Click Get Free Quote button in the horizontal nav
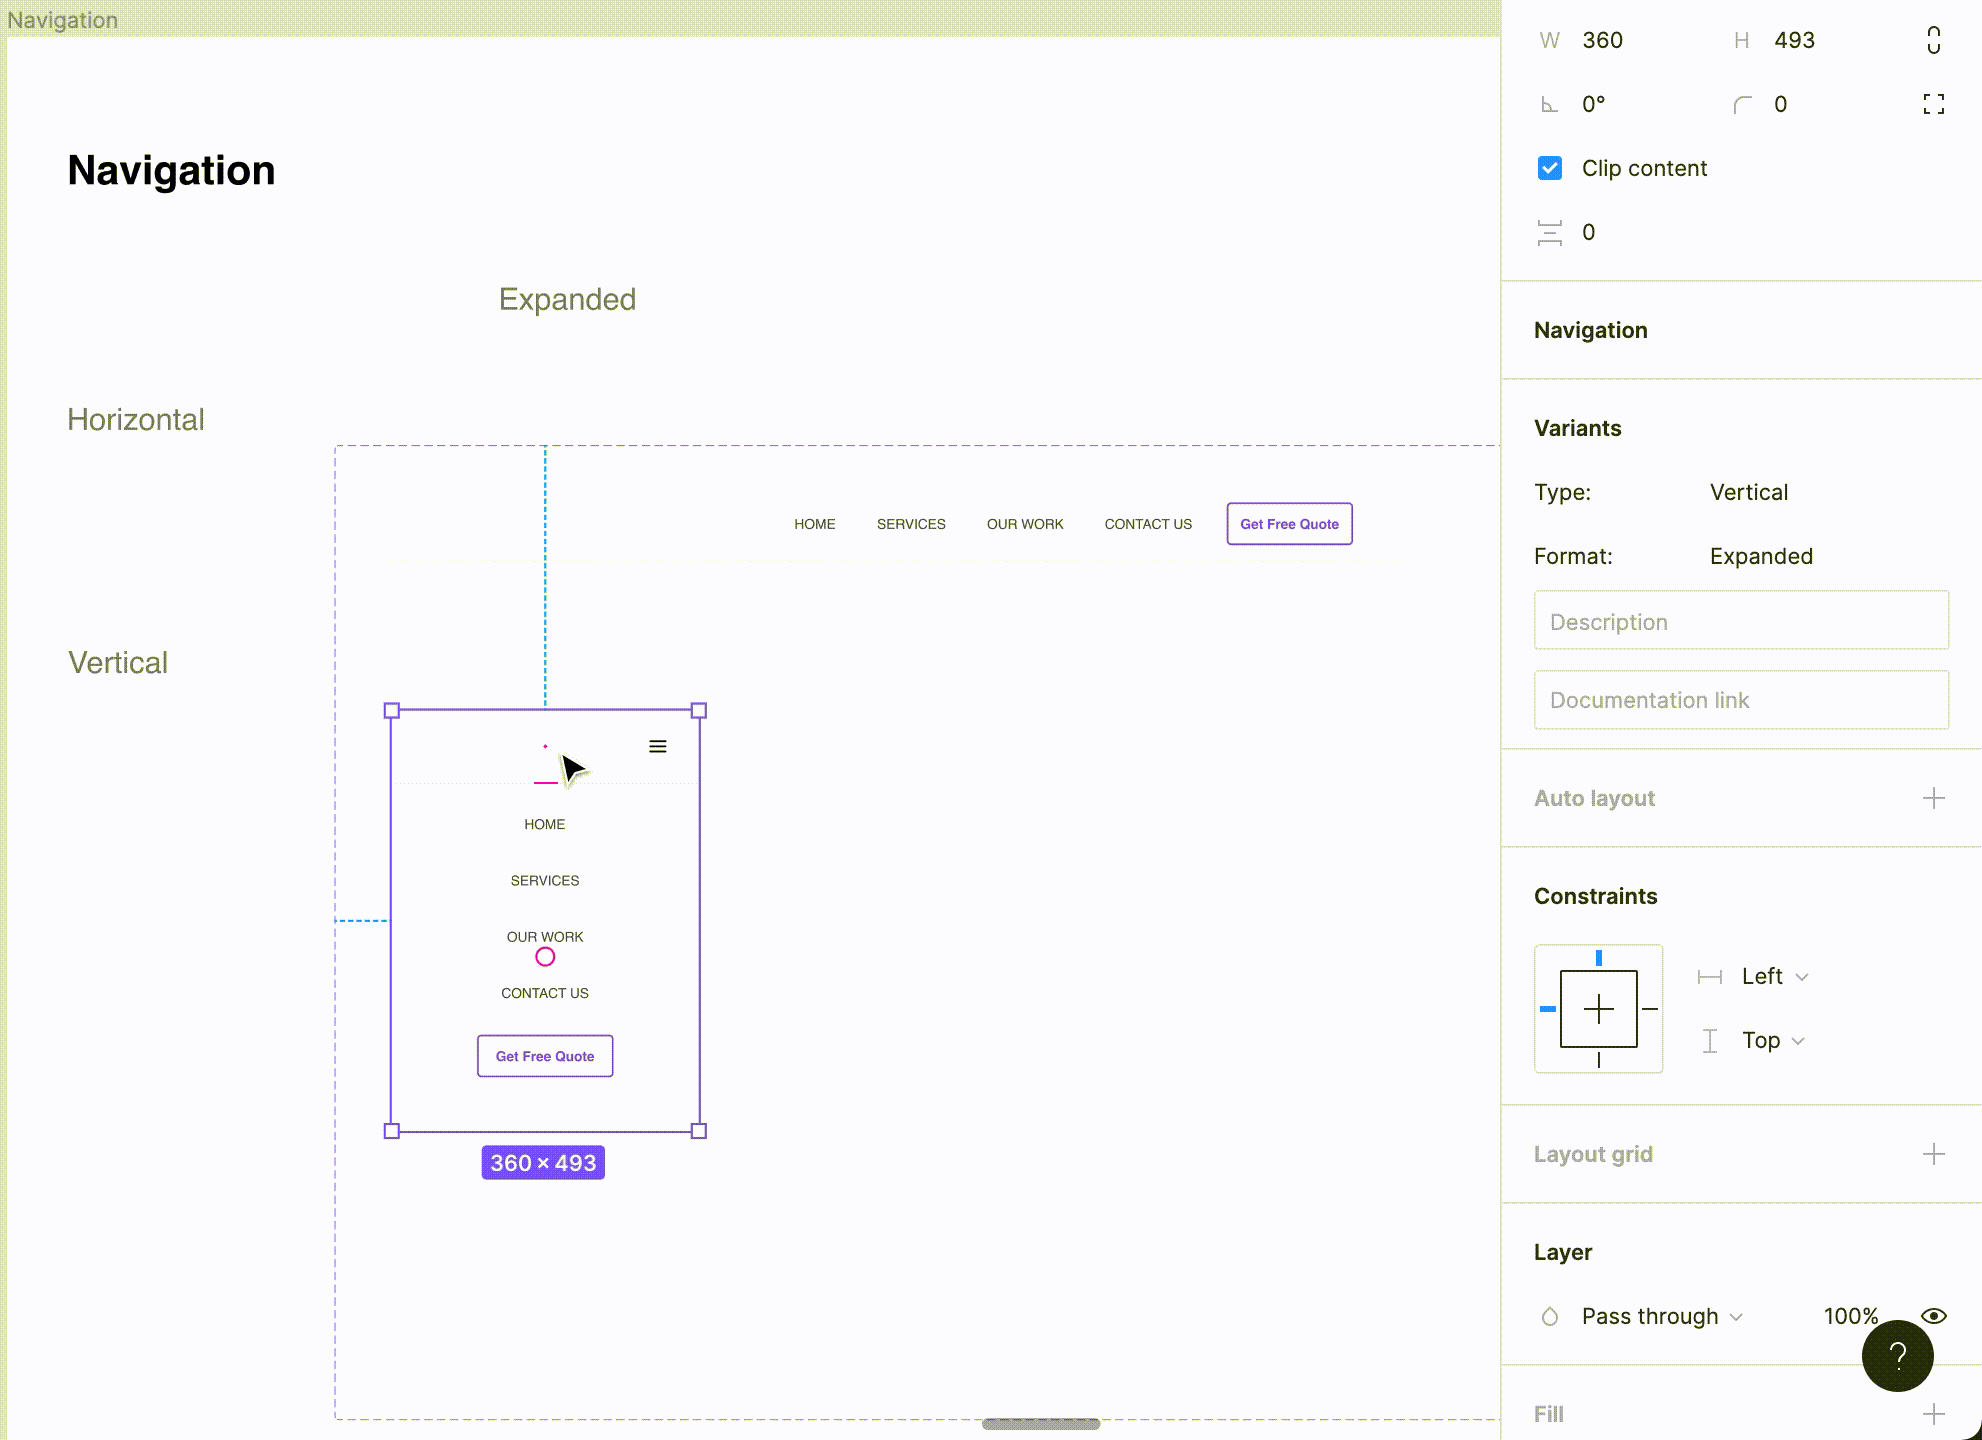This screenshot has width=1982, height=1440. point(1289,524)
